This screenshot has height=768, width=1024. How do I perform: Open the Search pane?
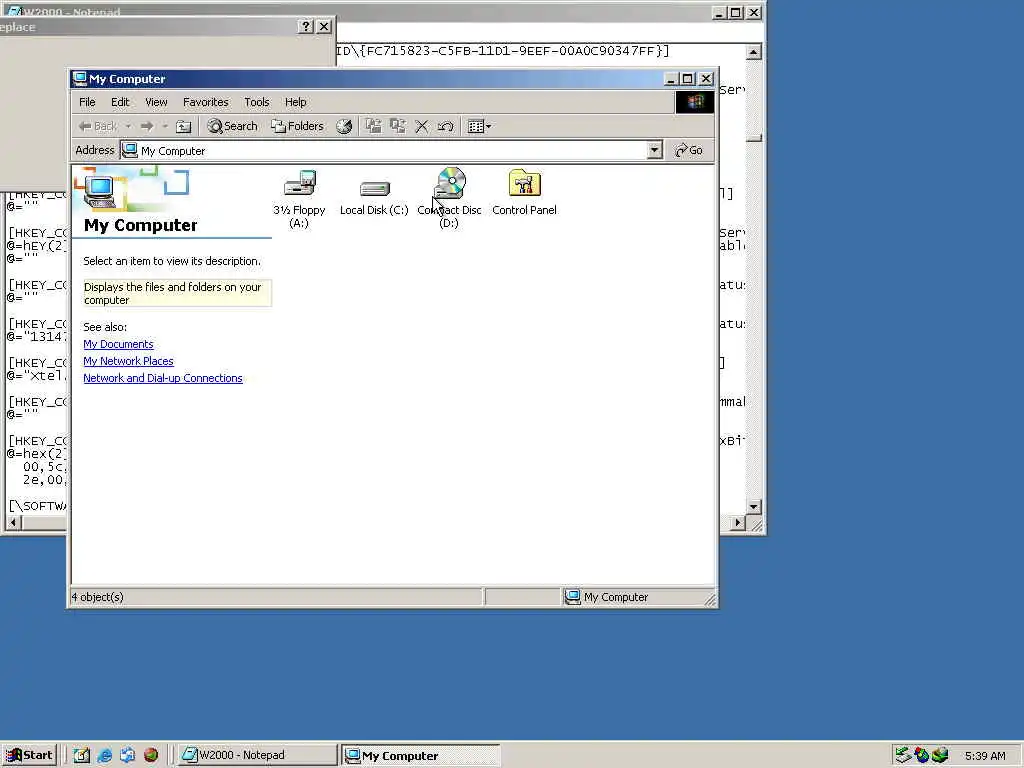(x=232, y=126)
